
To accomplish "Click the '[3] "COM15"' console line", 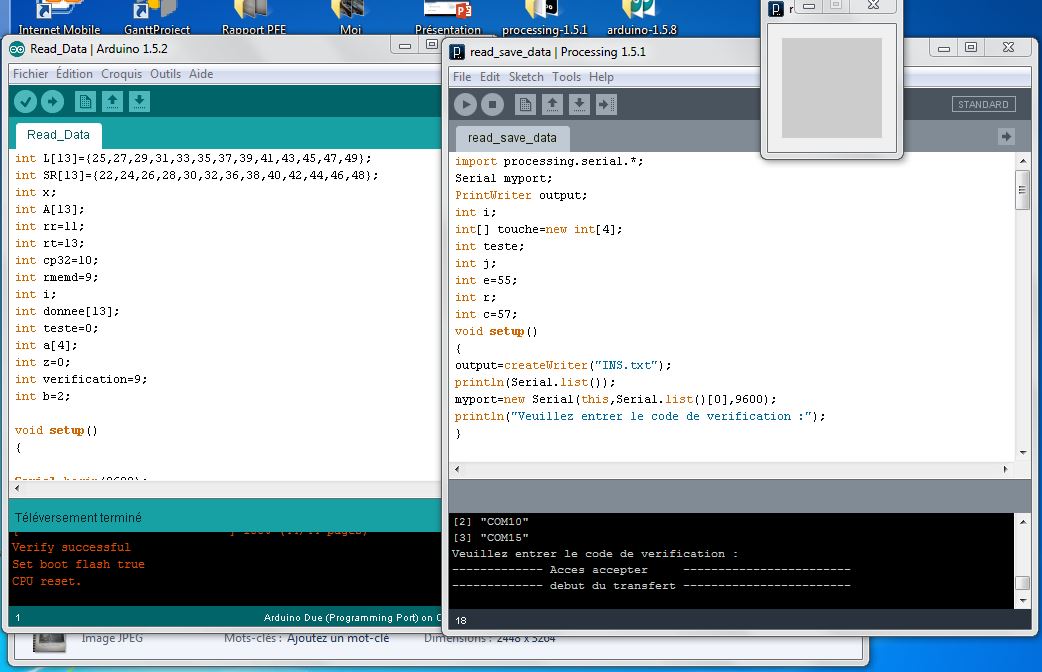I will tap(491, 537).
